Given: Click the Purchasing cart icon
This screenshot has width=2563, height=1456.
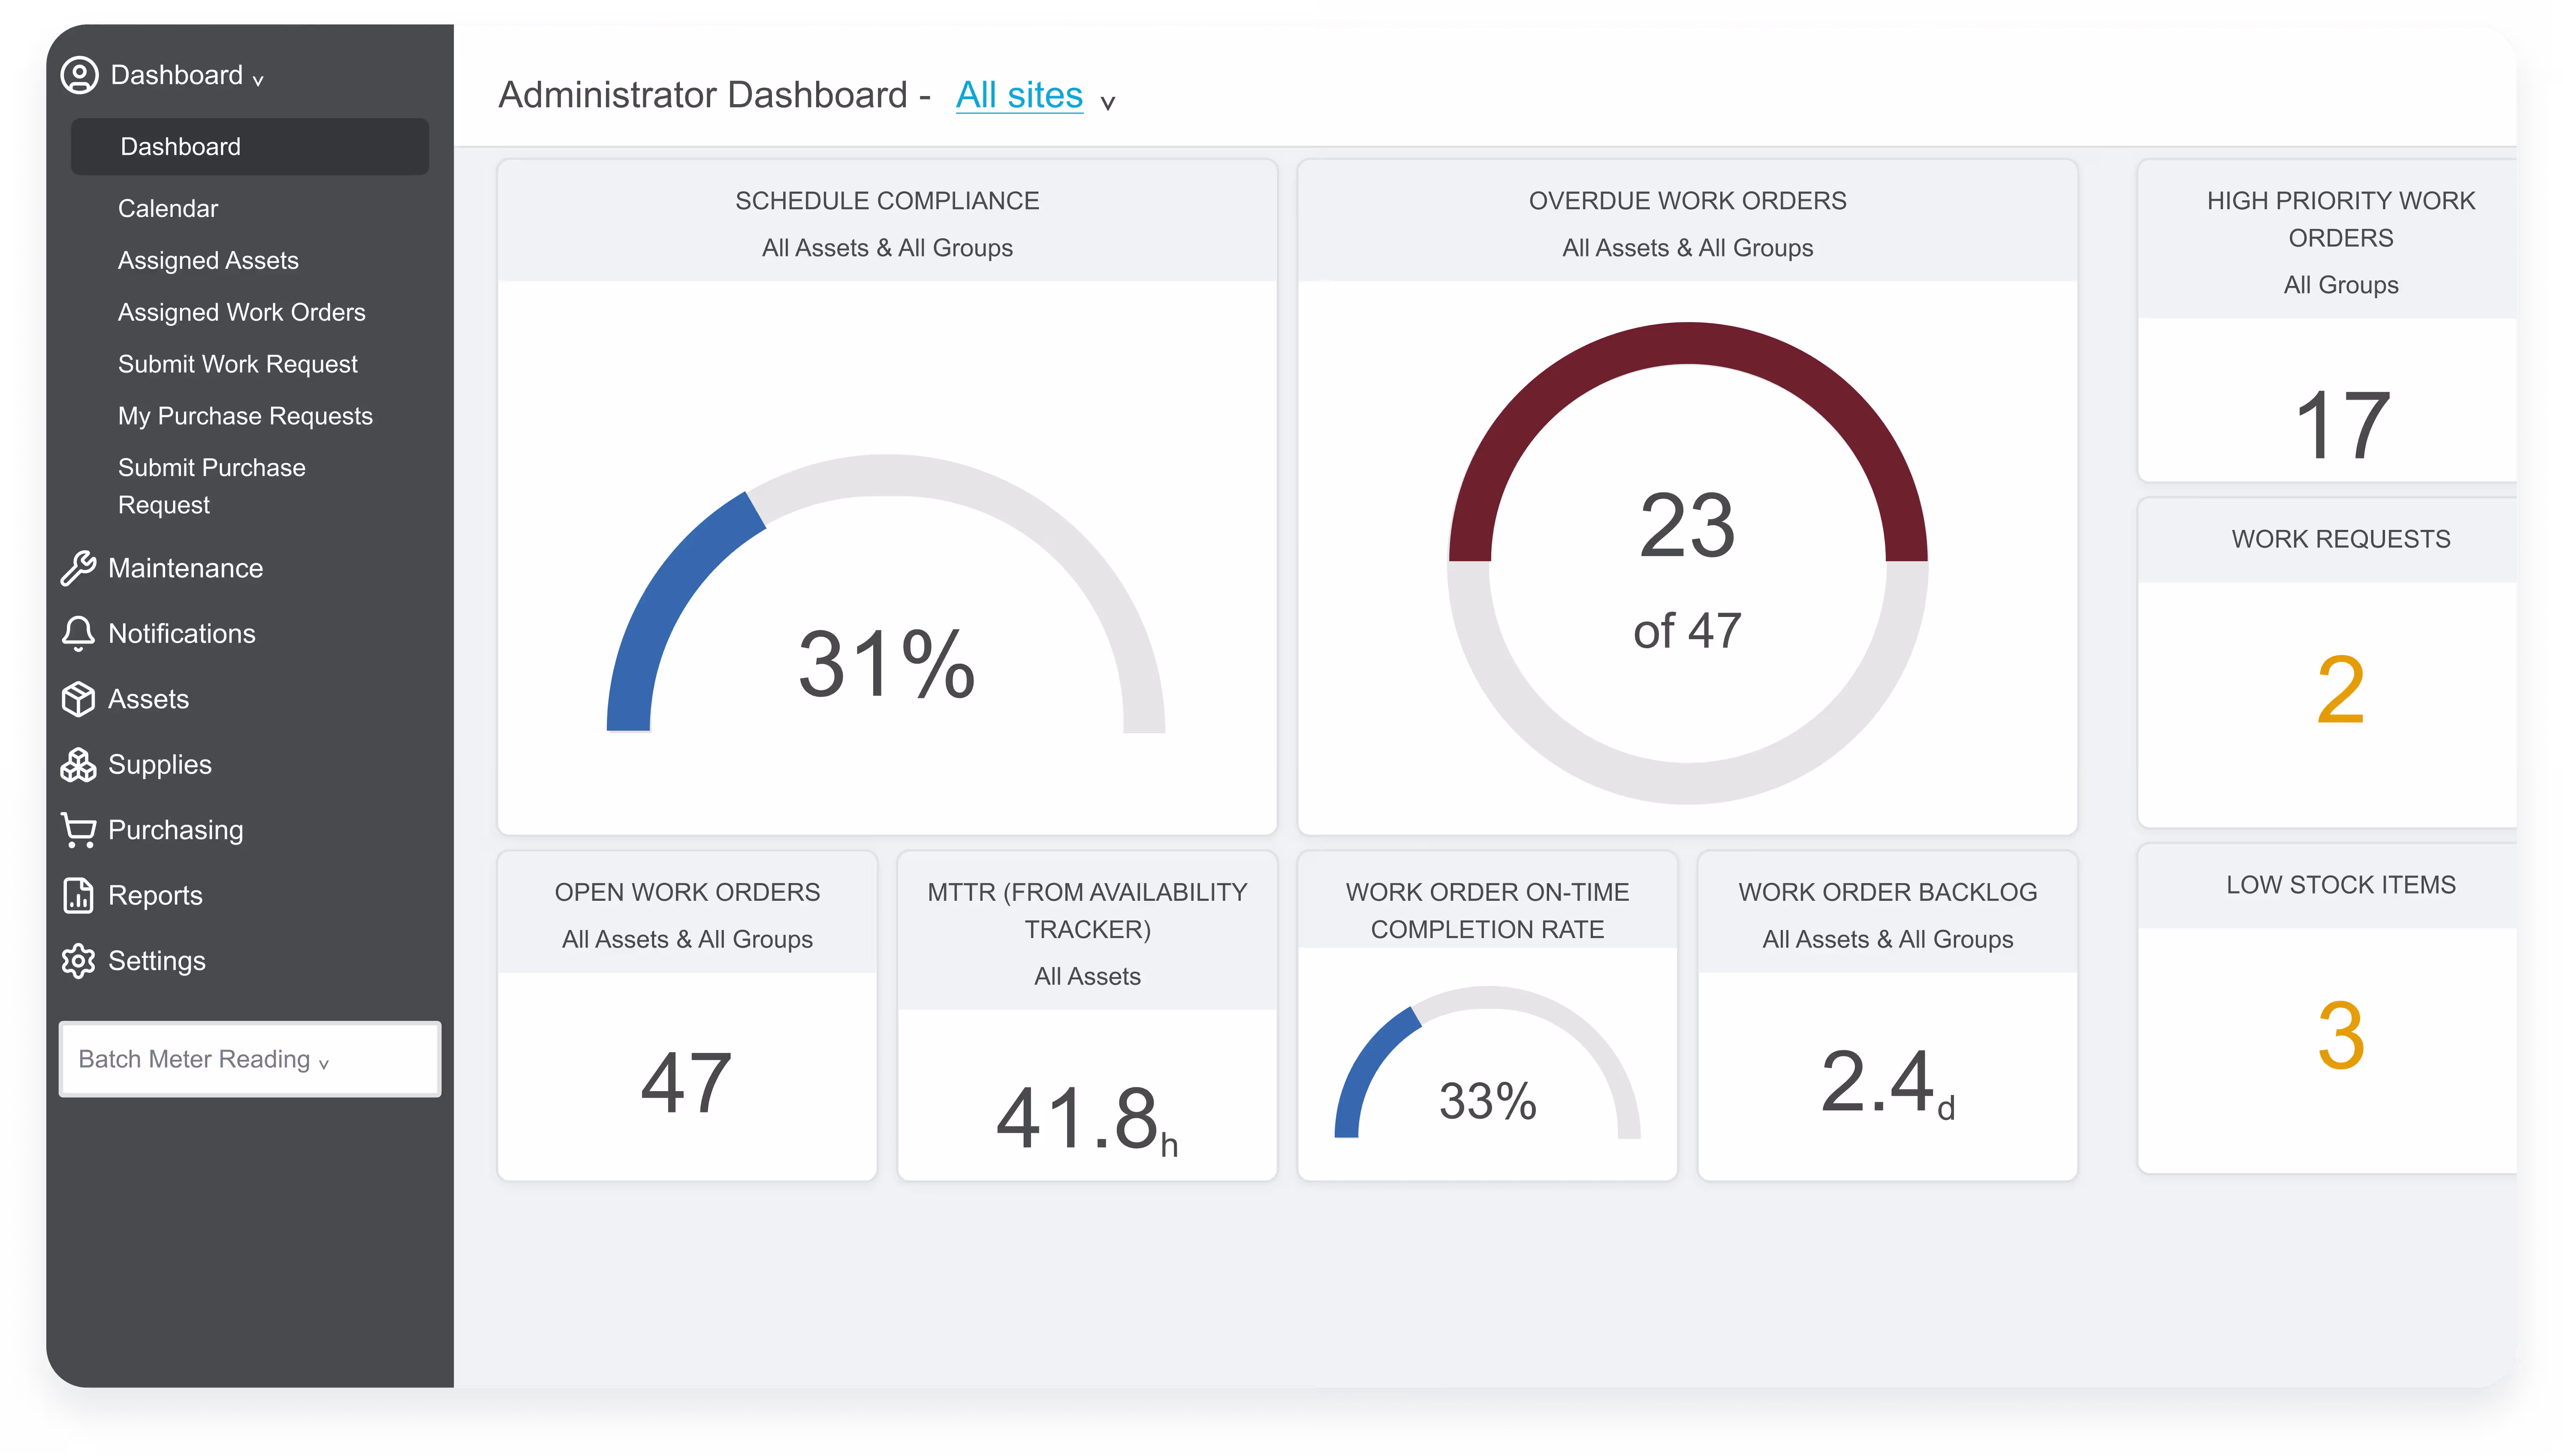Looking at the screenshot, I should (78, 830).
